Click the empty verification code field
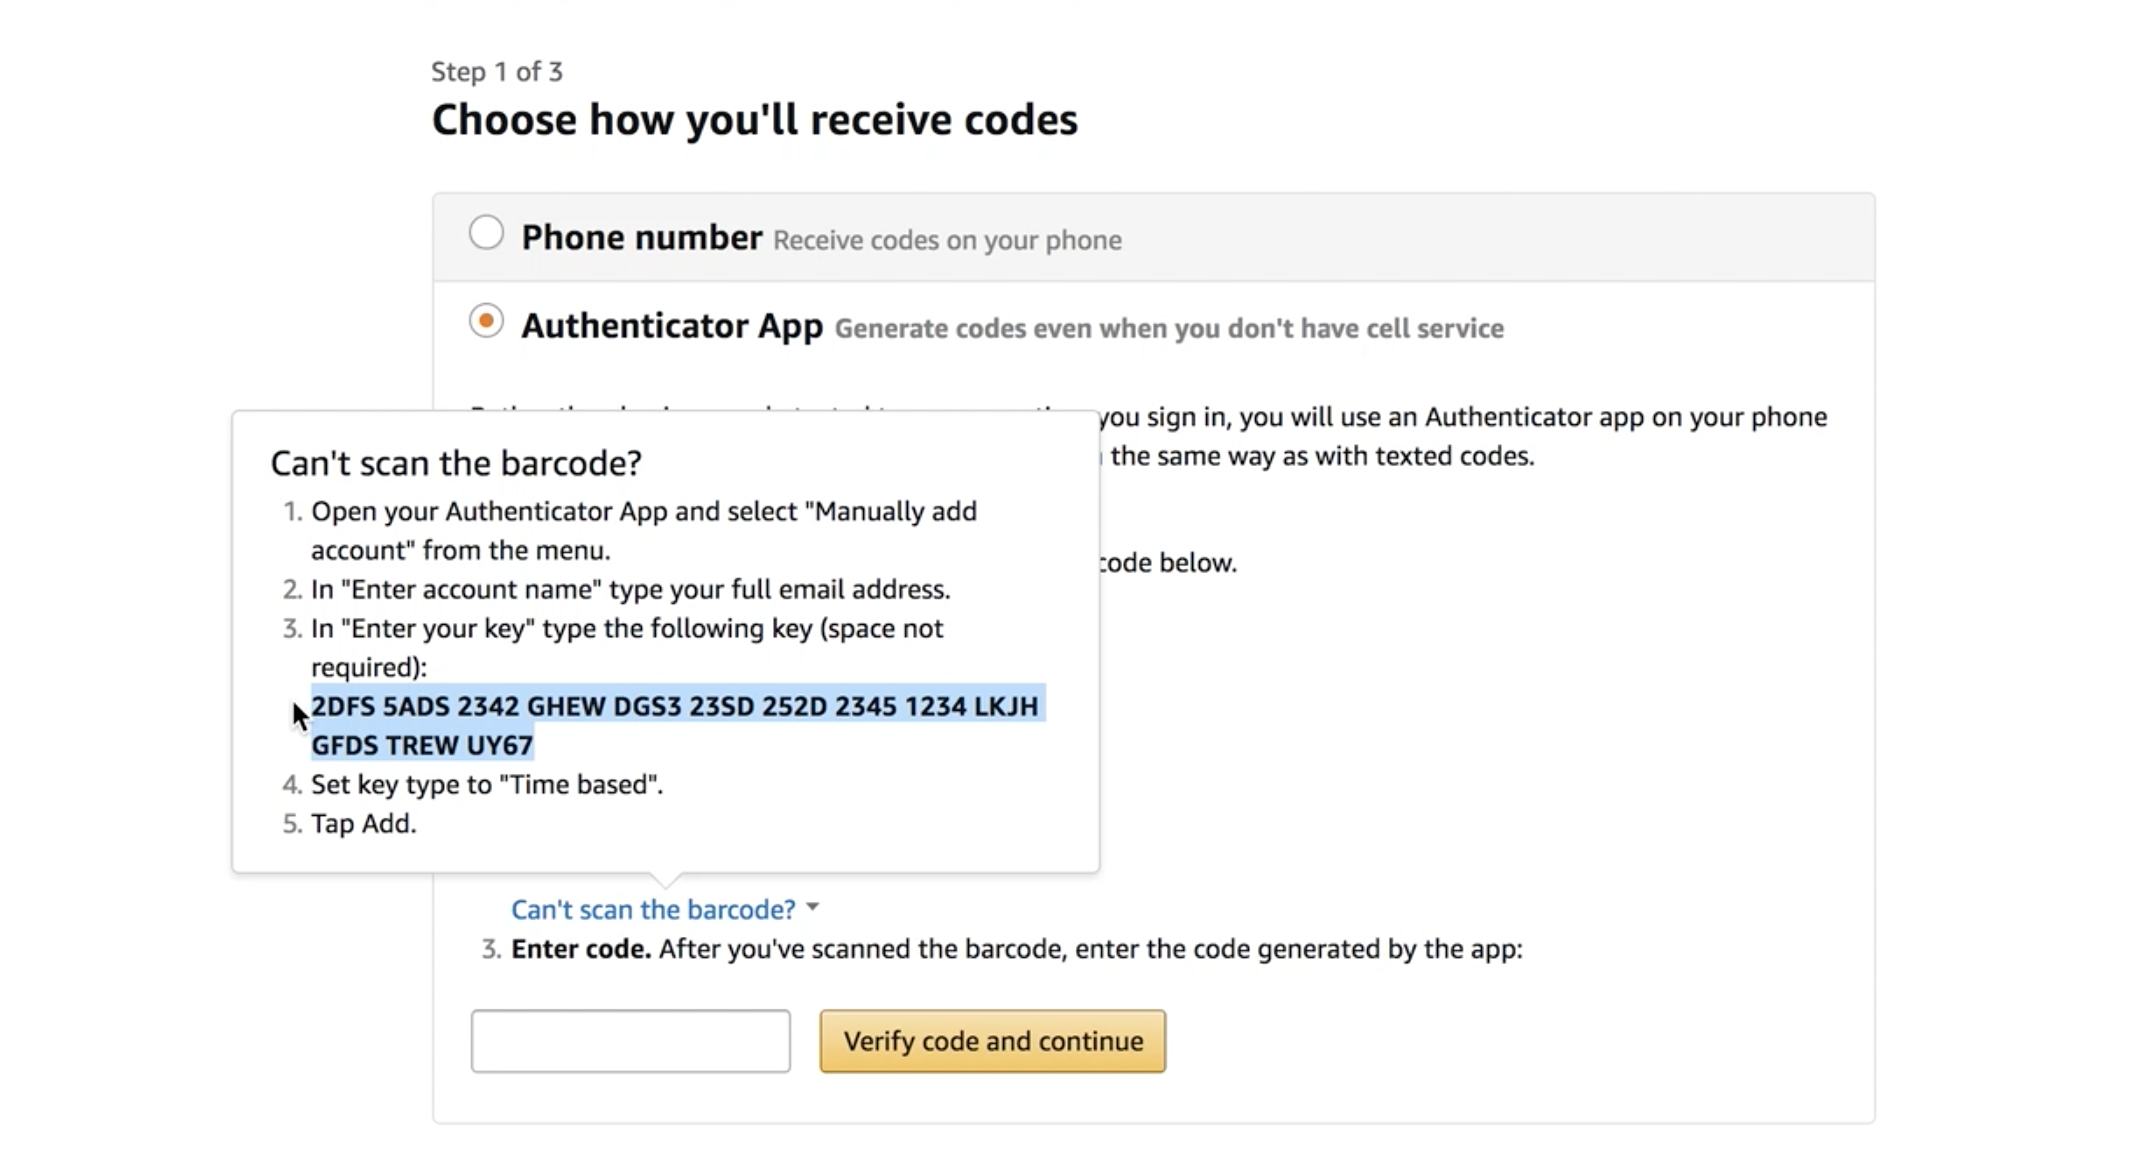Screen dimensions: 2130x1166 pos(630,1040)
